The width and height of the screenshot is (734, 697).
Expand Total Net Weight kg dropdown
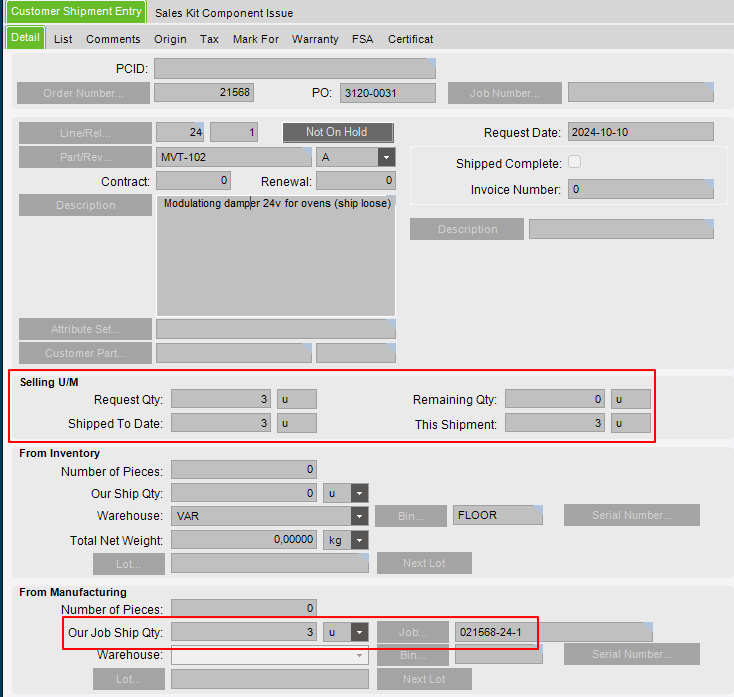point(359,540)
